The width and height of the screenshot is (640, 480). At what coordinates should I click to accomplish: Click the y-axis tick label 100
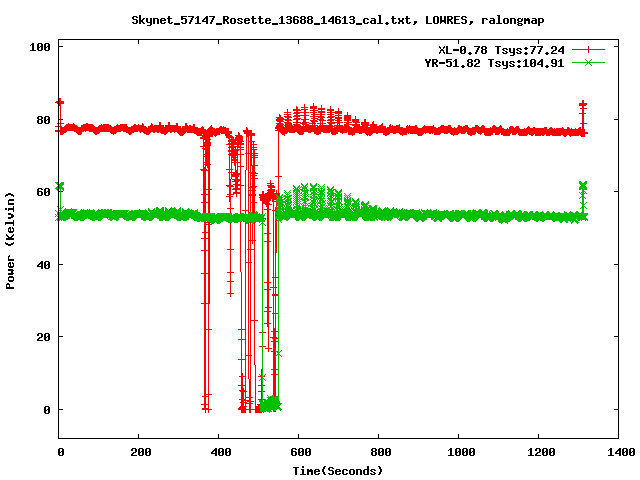click(40, 47)
